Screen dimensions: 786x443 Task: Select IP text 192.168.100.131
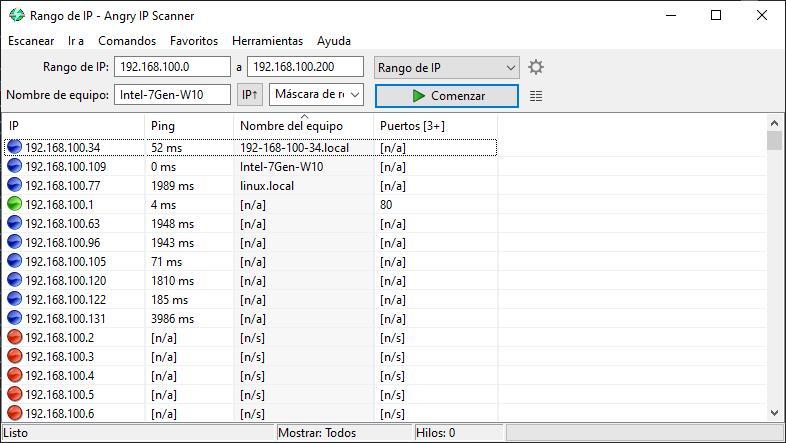66,319
